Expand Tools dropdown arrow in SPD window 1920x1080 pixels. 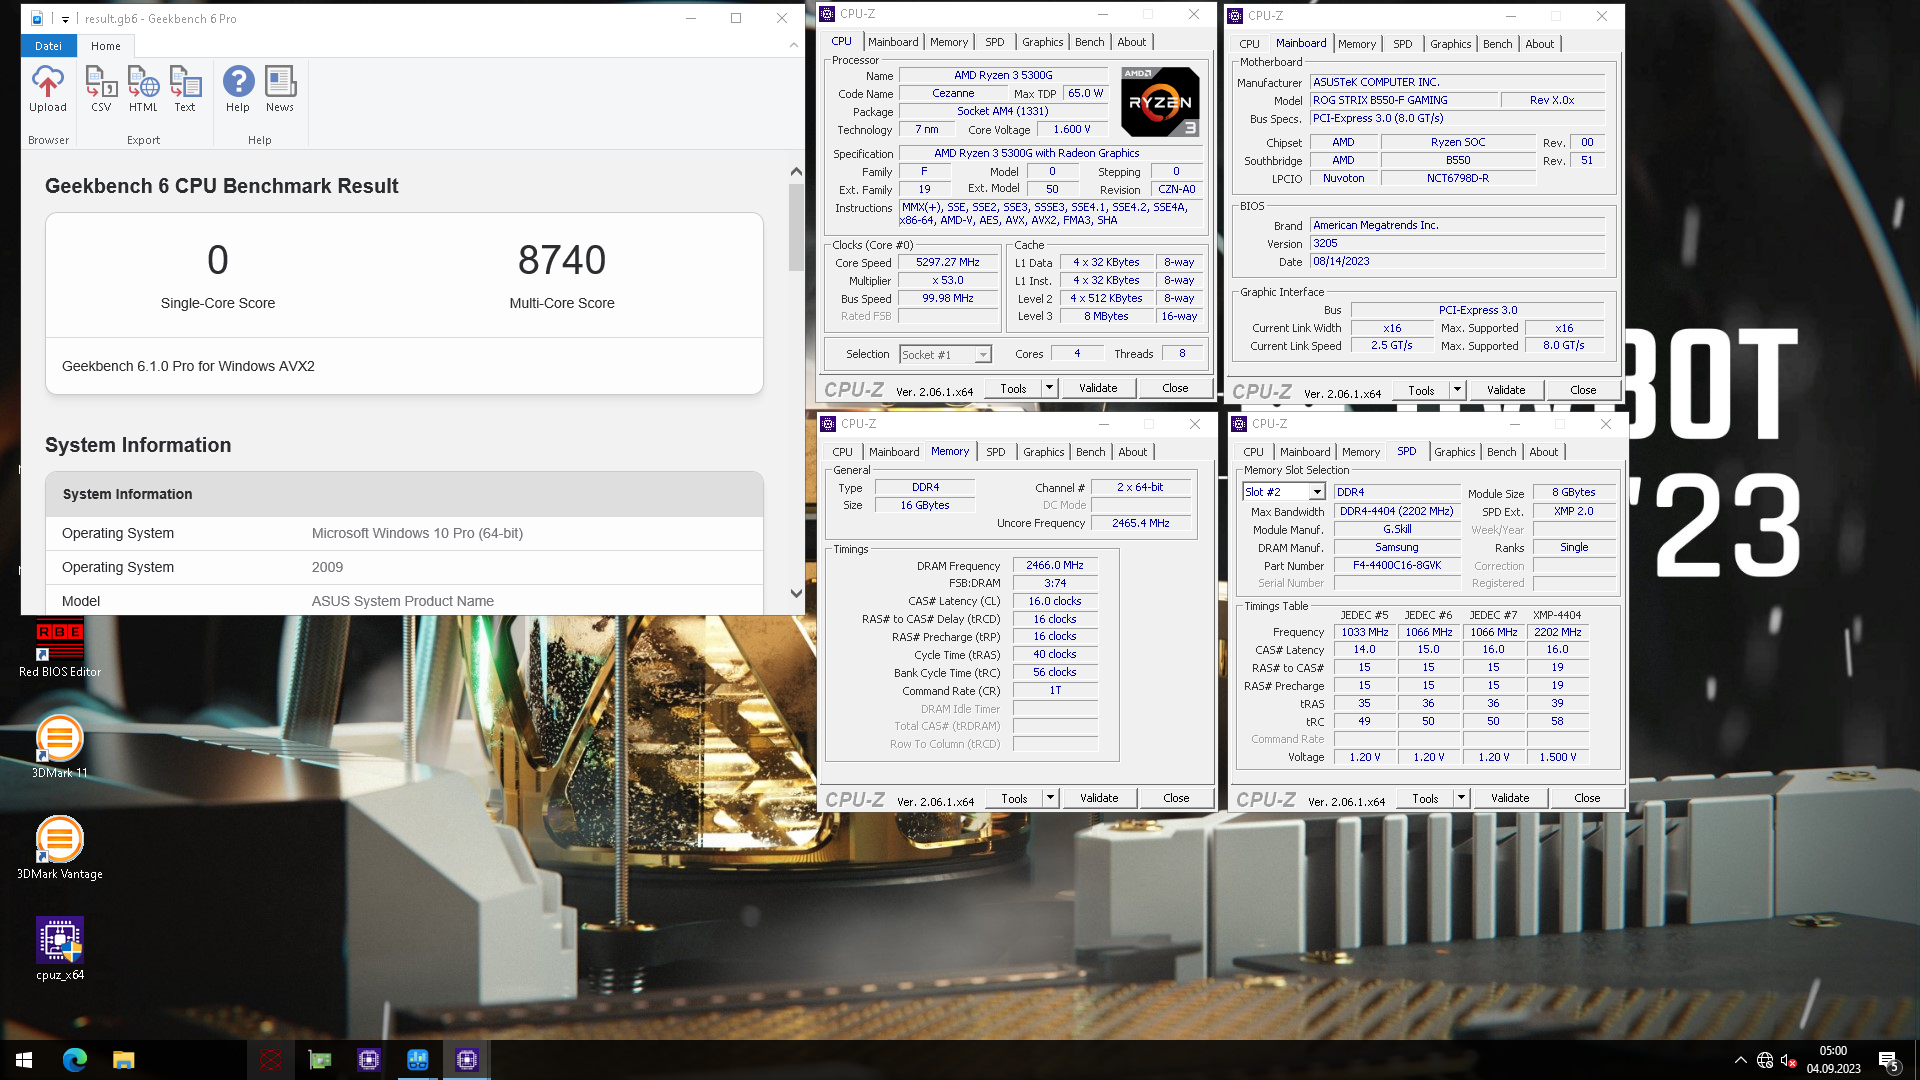(x=1461, y=798)
